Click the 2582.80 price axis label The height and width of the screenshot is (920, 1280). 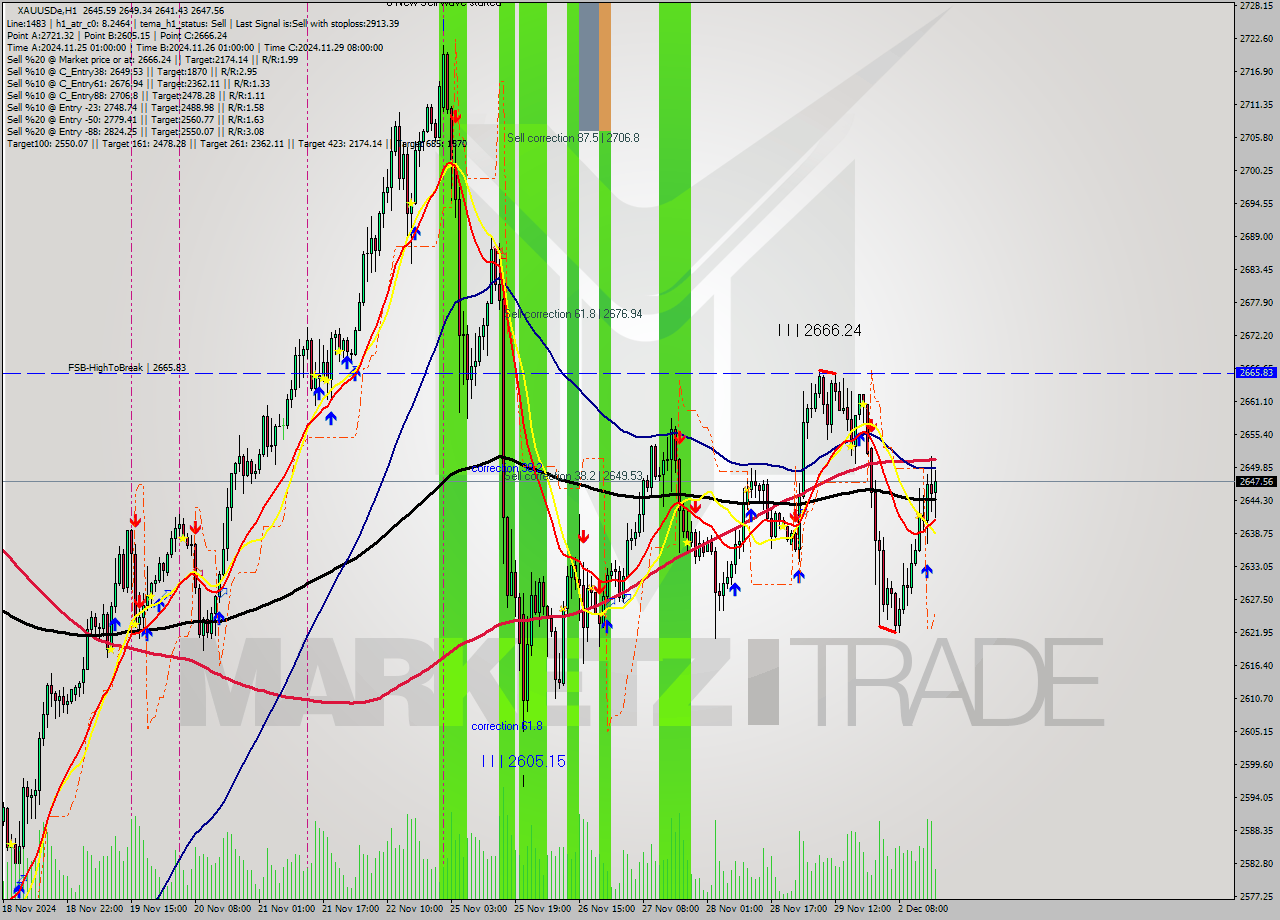point(1255,864)
